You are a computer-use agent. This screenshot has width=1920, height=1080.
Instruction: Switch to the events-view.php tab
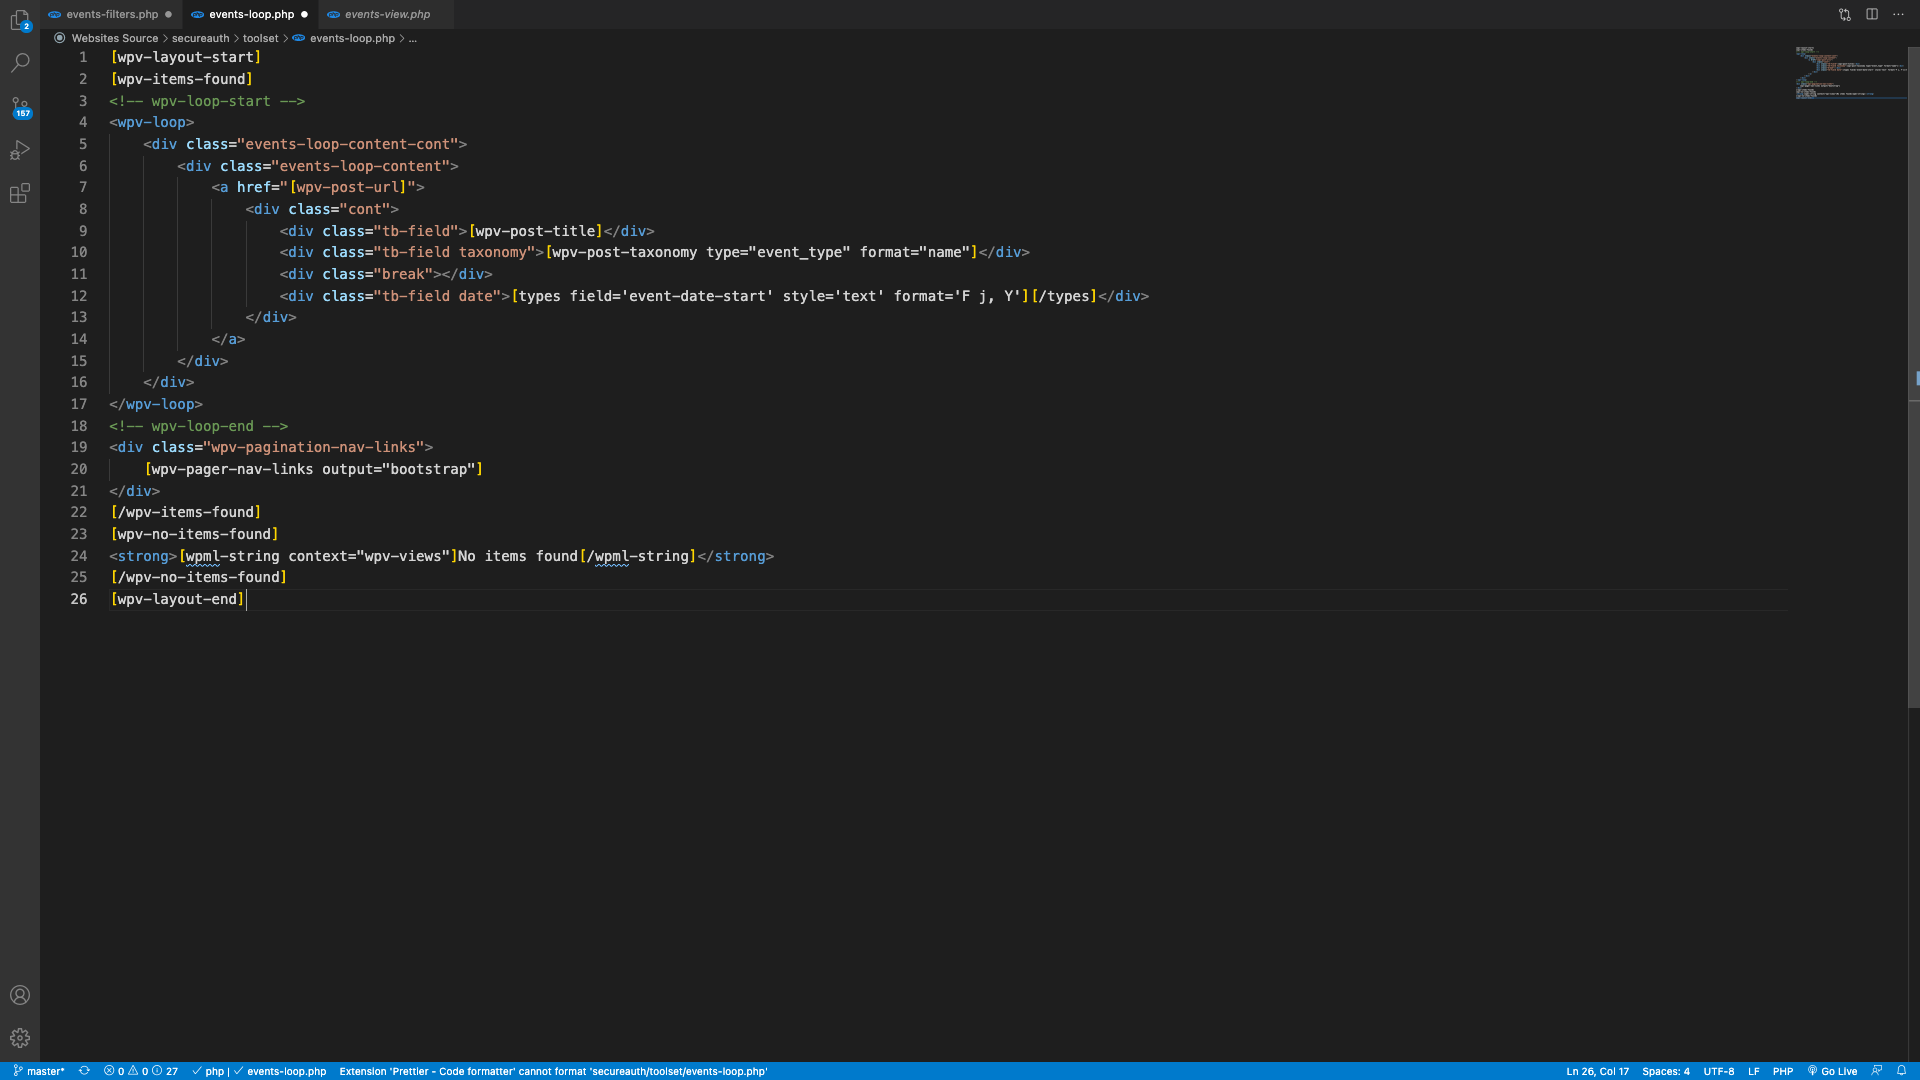(387, 14)
